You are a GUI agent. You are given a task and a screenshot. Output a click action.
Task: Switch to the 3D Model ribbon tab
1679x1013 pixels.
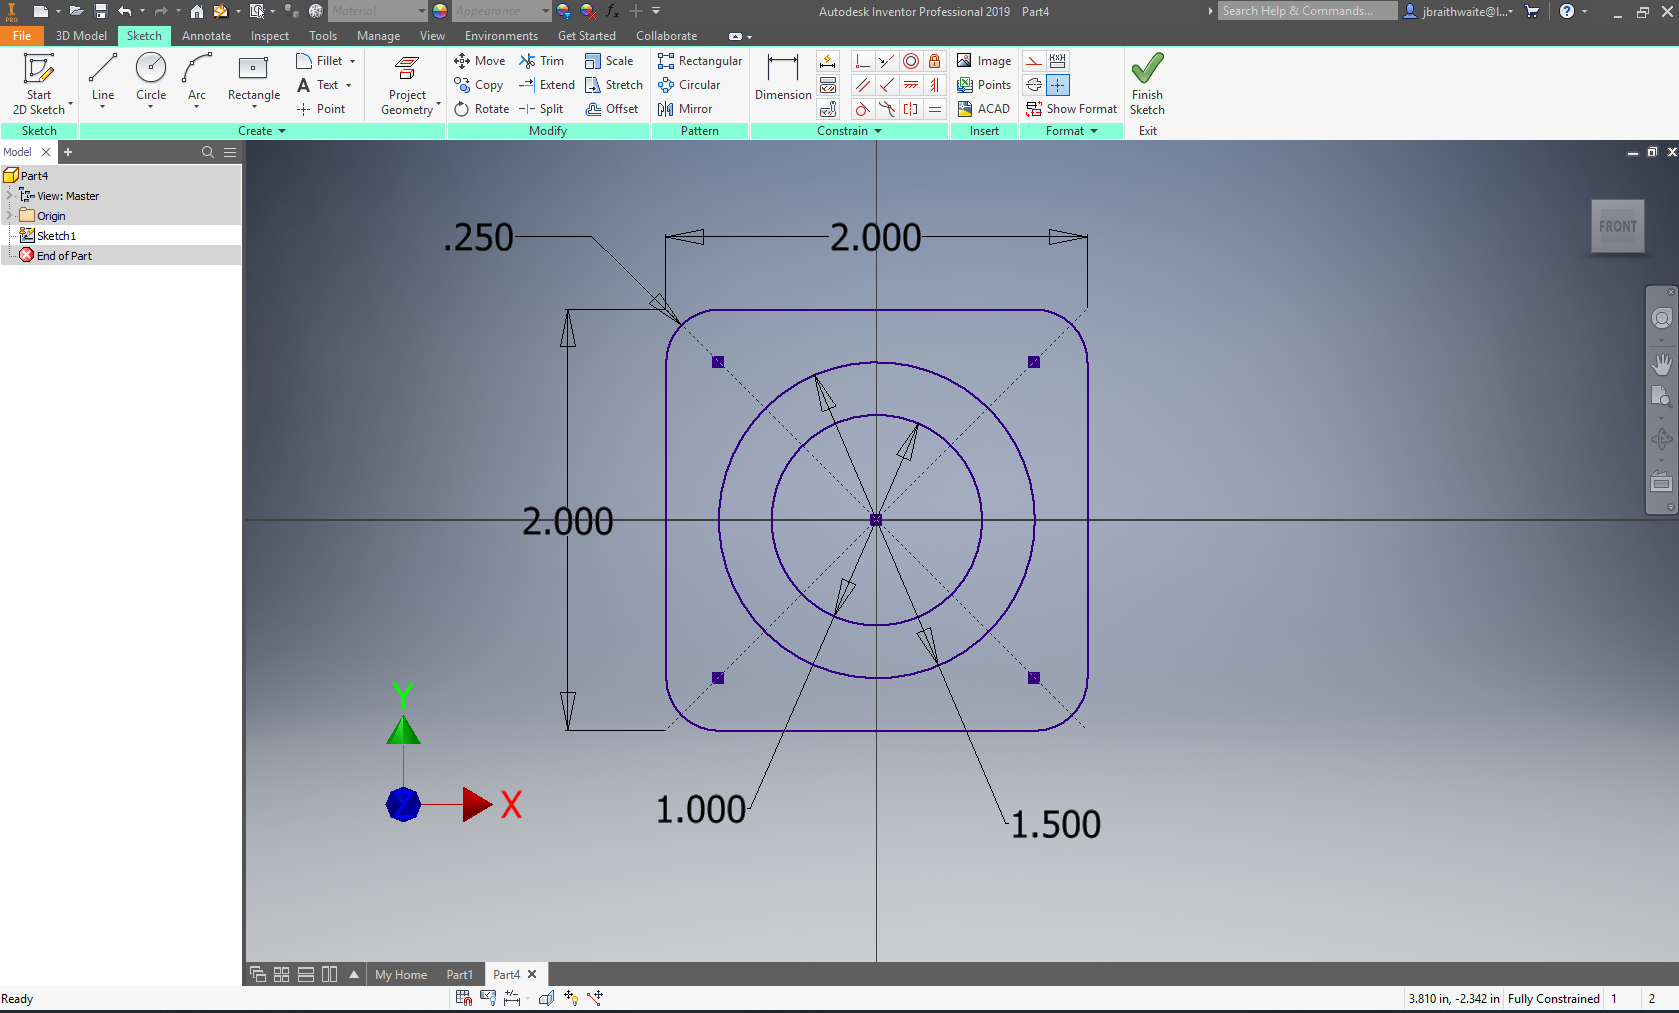pyautogui.click(x=81, y=36)
